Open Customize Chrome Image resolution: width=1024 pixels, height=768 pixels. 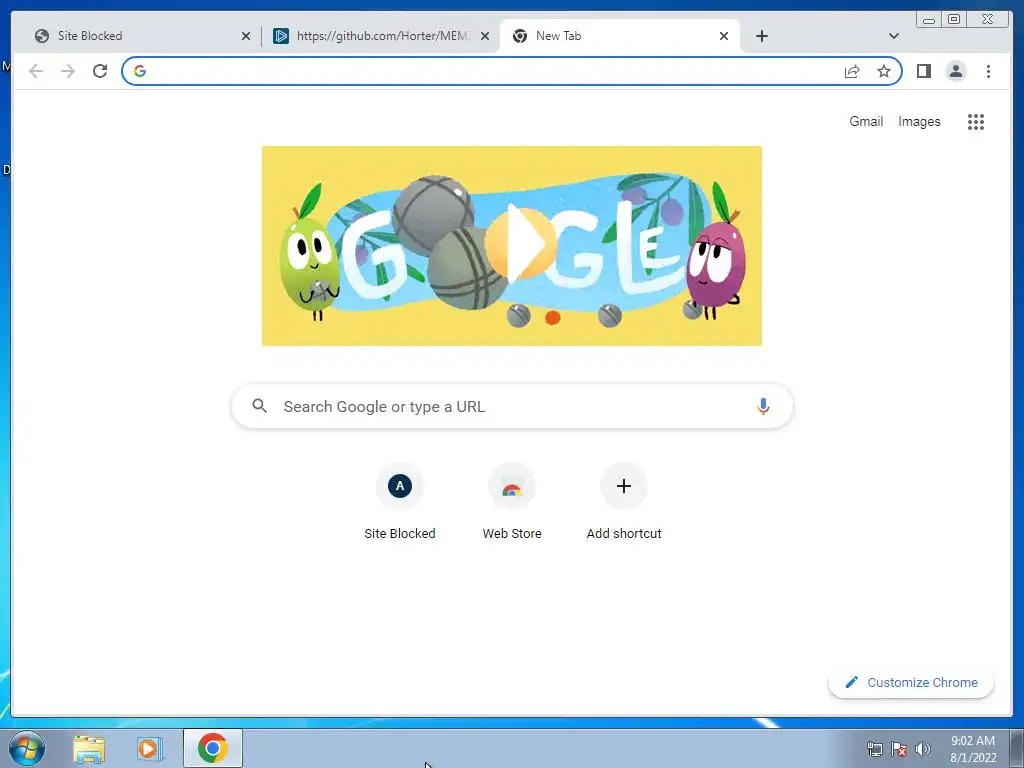pos(911,682)
